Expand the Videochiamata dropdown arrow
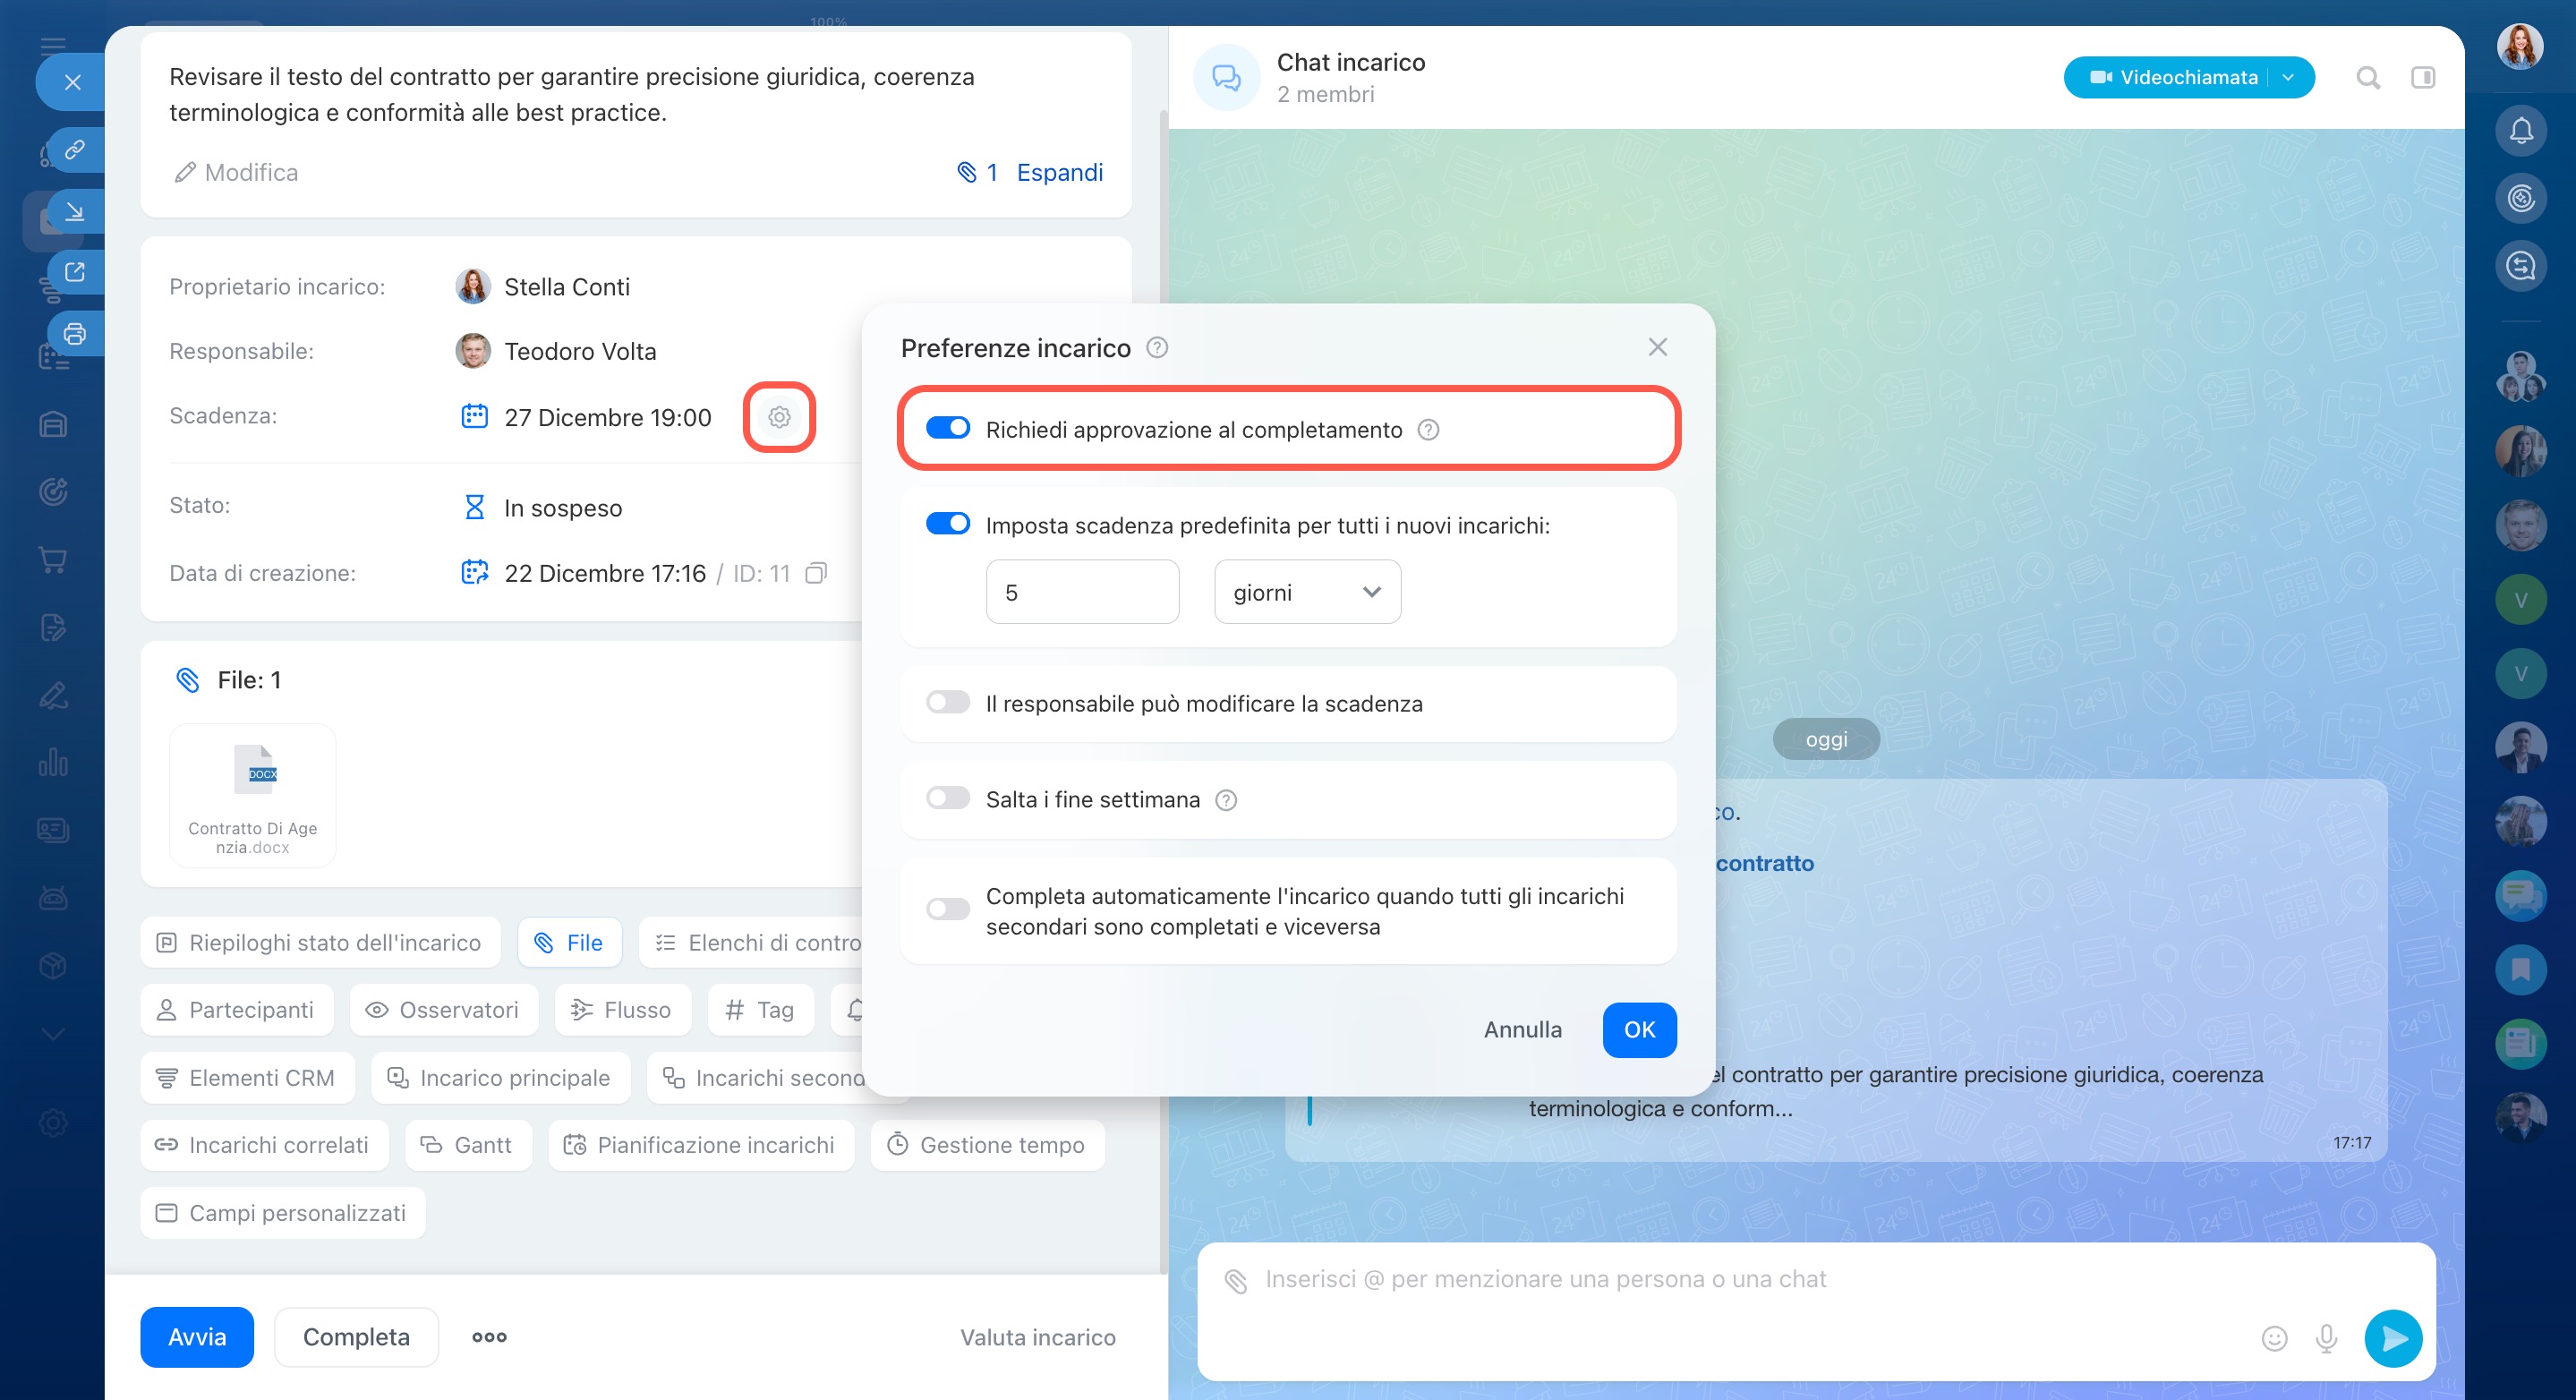The height and width of the screenshot is (1400, 2576). 2288,77
